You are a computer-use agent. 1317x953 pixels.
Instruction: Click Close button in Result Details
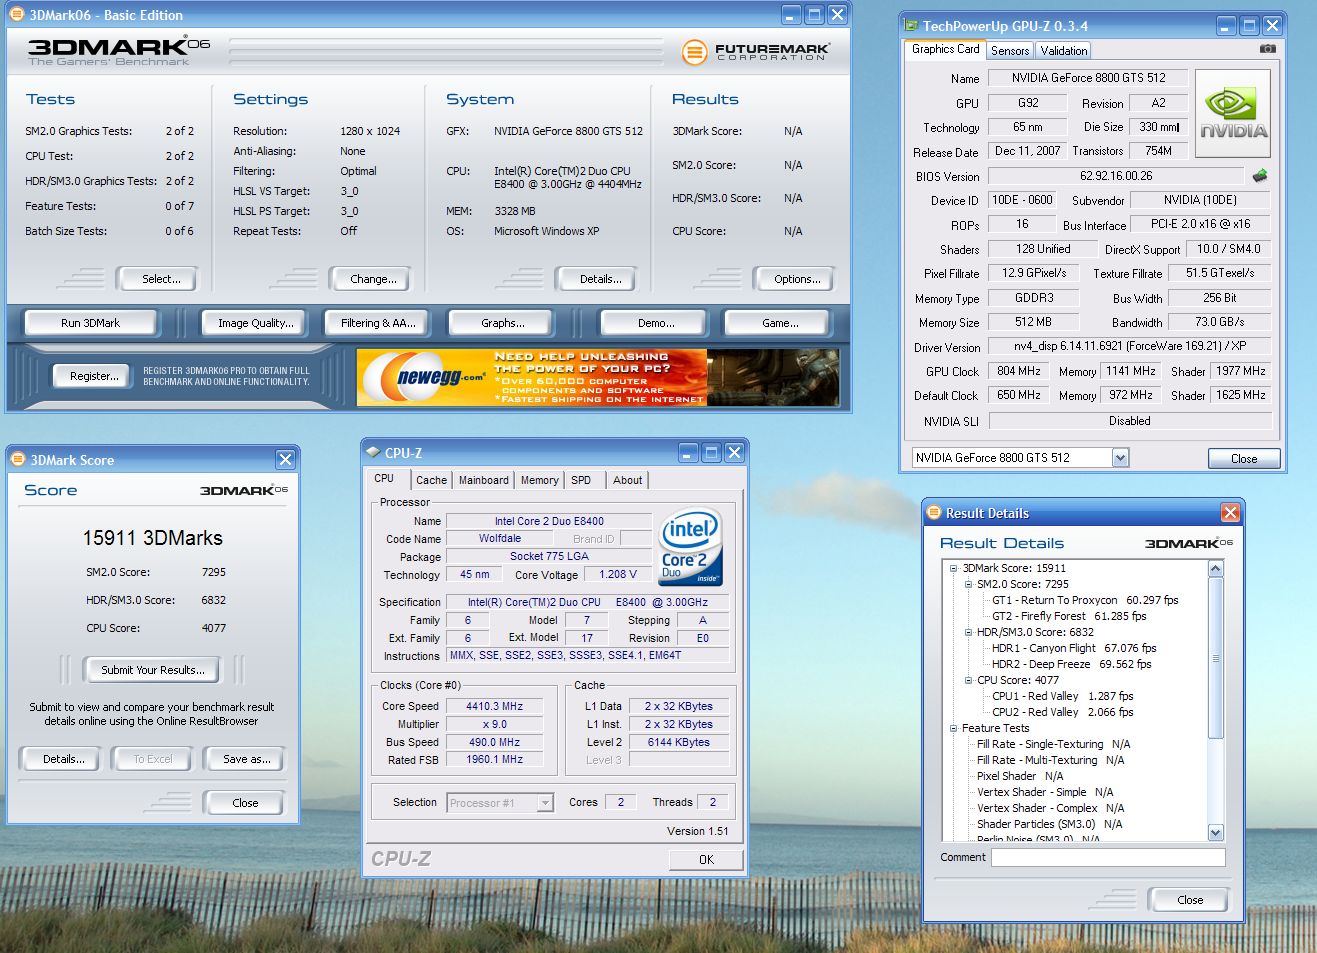[x=1189, y=900]
